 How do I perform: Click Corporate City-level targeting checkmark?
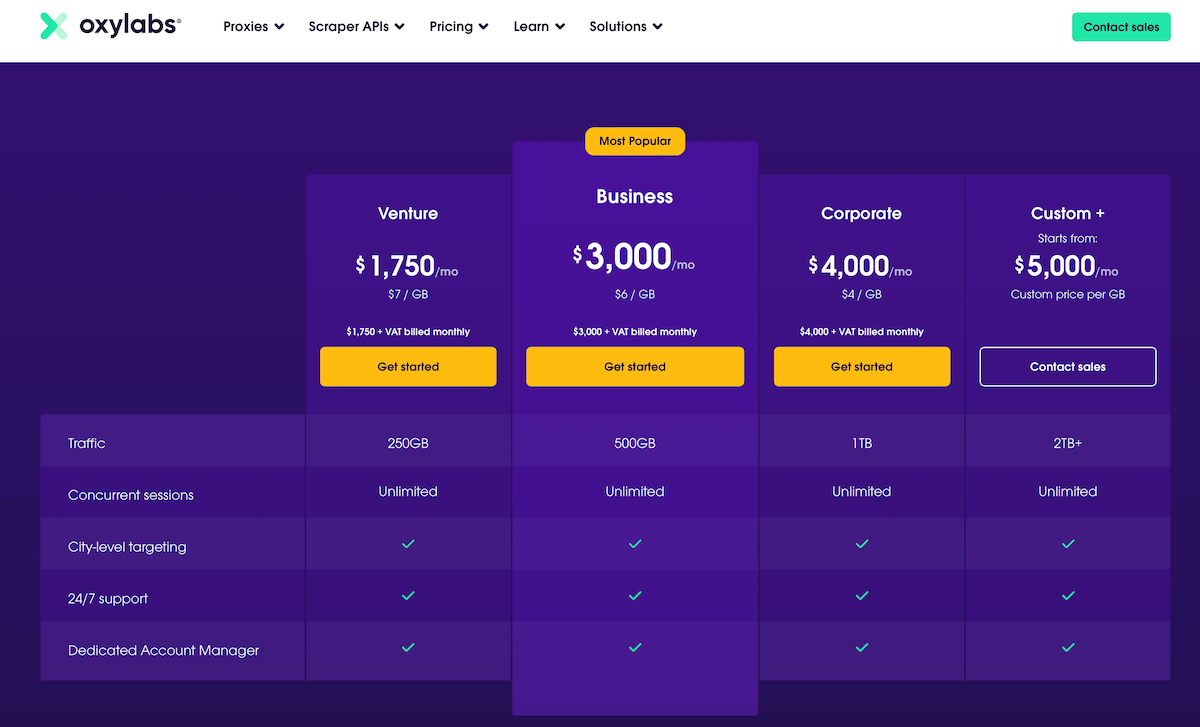862,543
